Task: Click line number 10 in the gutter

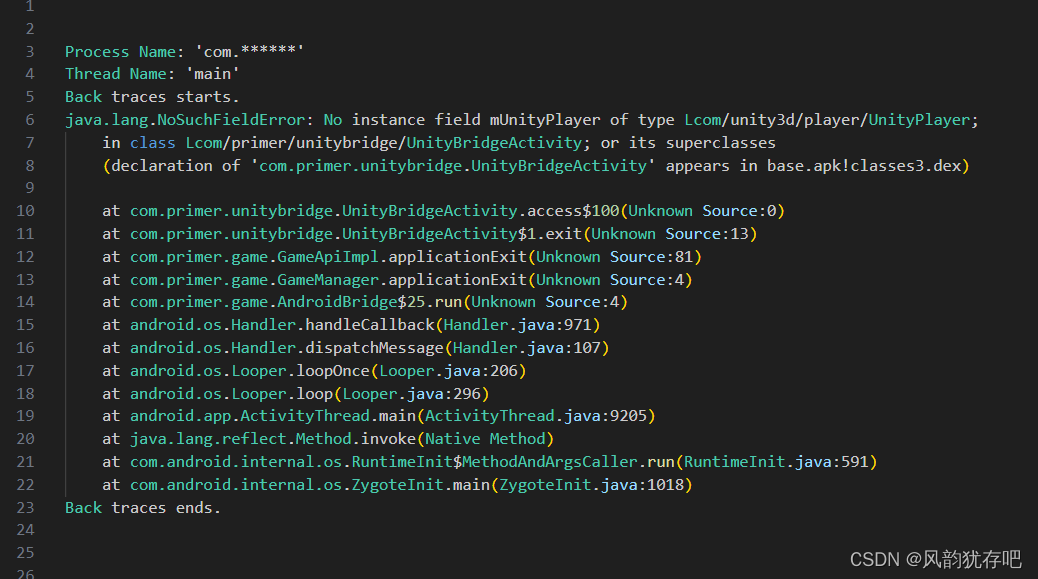Action: click(x=25, y=211)
